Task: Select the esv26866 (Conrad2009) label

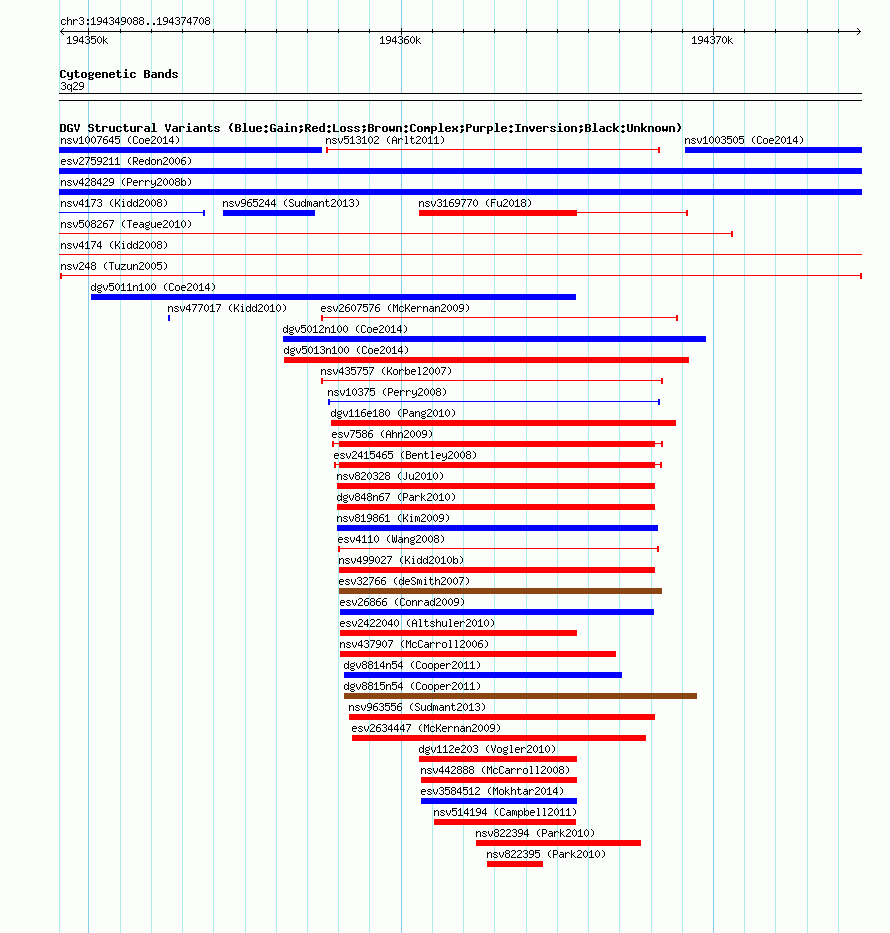Action: (x=402, y=602)
